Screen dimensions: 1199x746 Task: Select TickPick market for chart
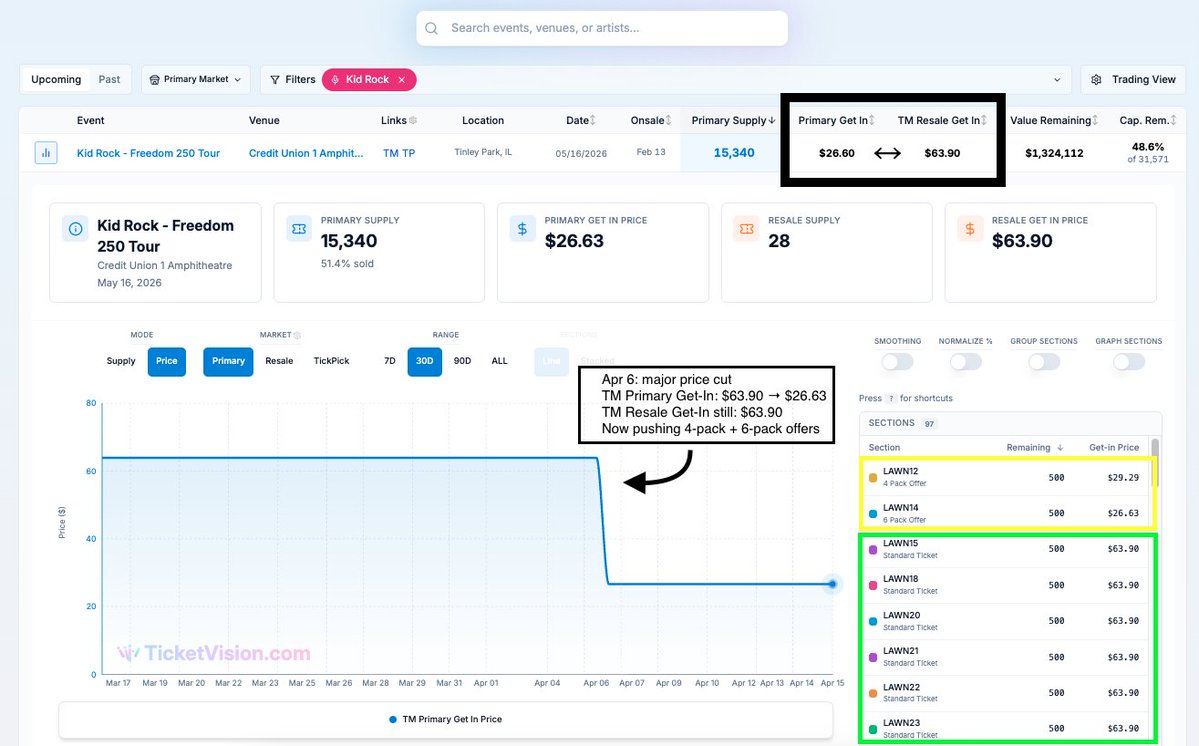point(331,361)
